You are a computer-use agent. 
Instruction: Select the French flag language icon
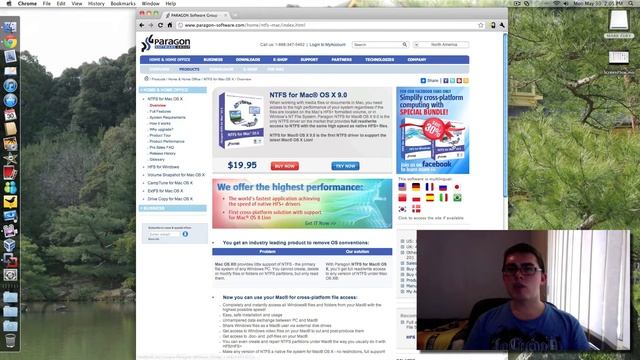429,187
